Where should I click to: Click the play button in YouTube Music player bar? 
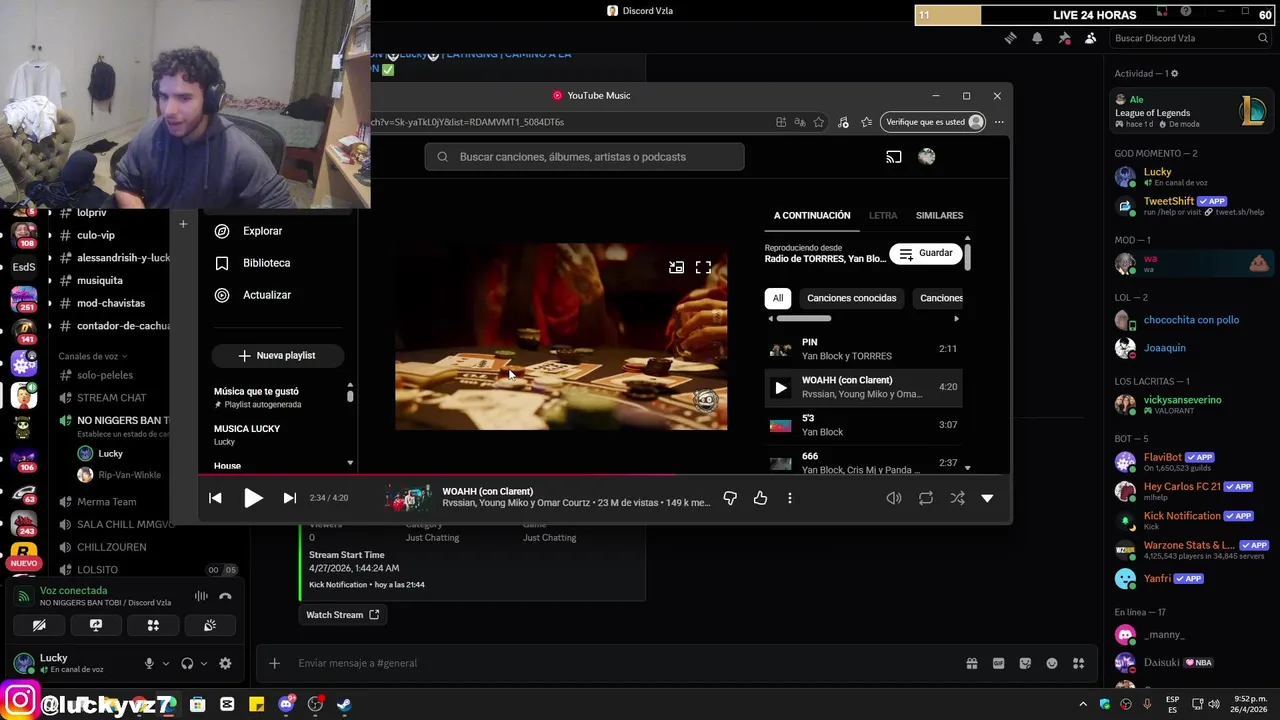[x=253, y=498]
